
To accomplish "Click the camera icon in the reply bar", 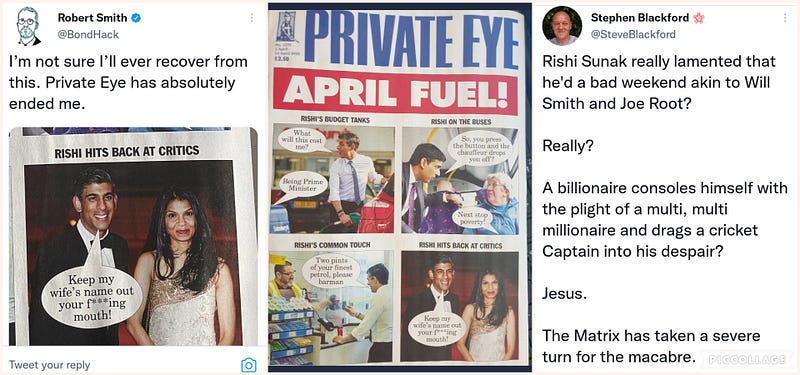I will point(248,365).
